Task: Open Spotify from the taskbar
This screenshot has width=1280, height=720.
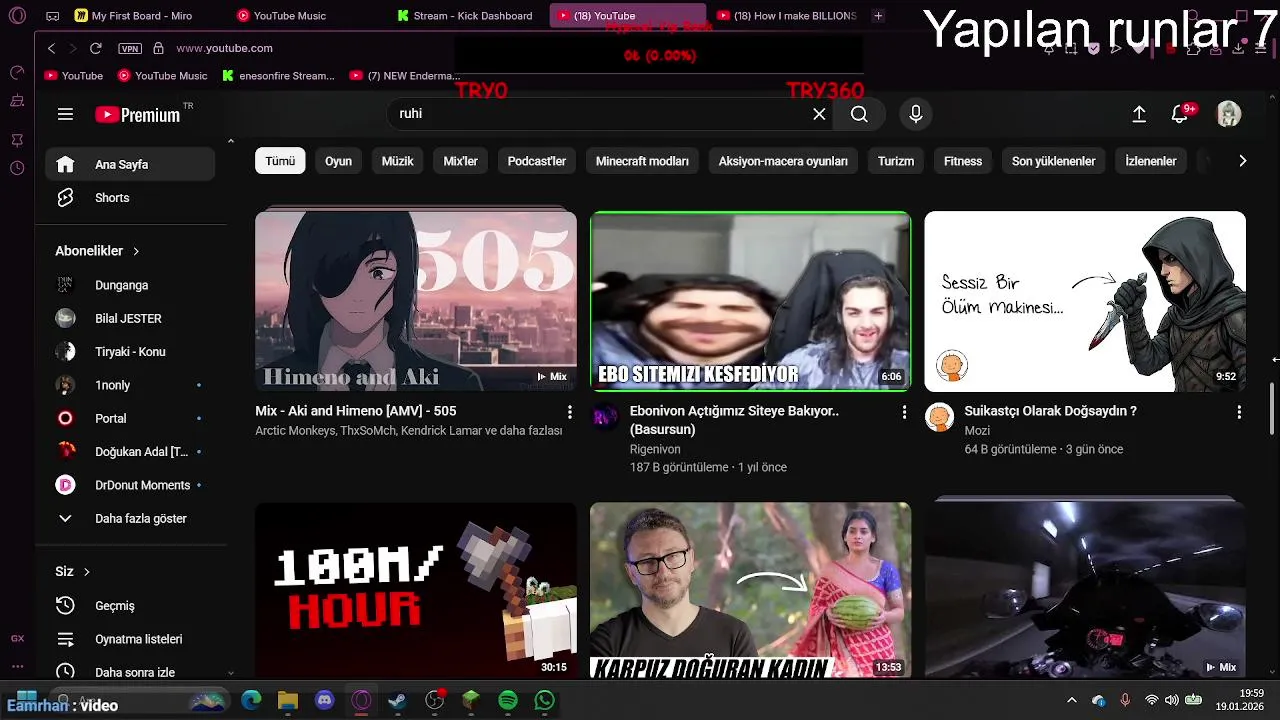Action: [508, 700]
